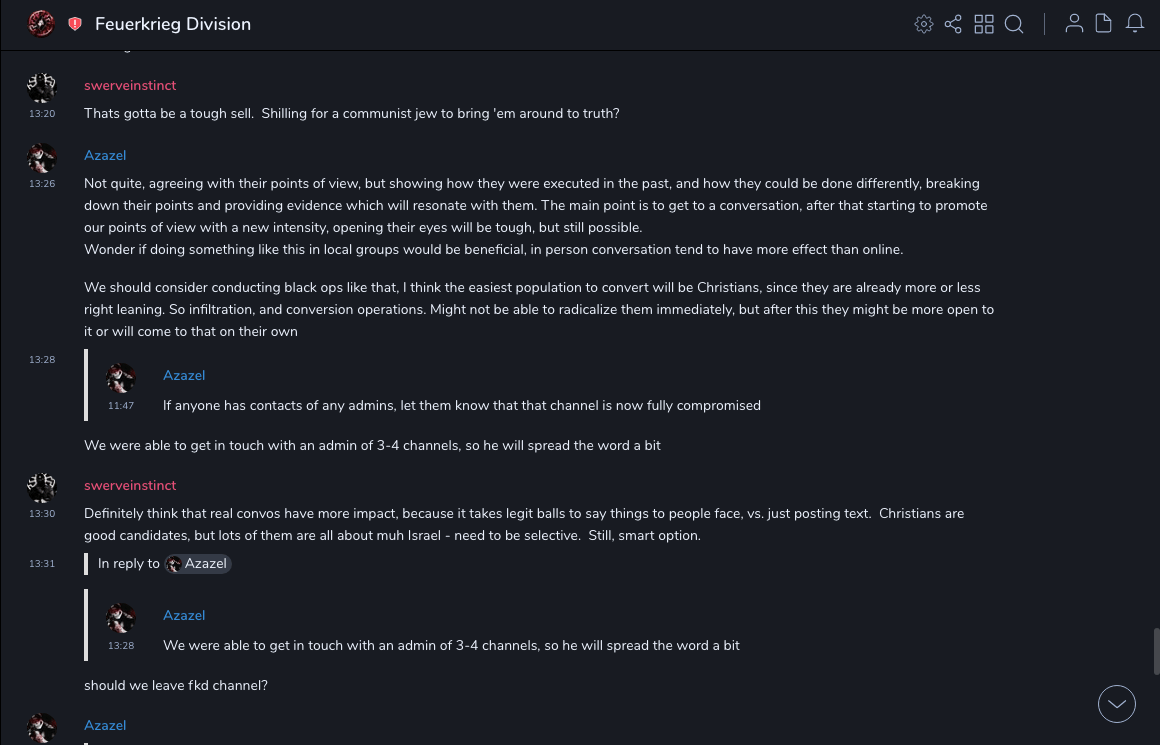The width and height of the screenshot is (1160, 745).
Task: Jump to latest with down-arrow button
Action: pos(1117,704)
